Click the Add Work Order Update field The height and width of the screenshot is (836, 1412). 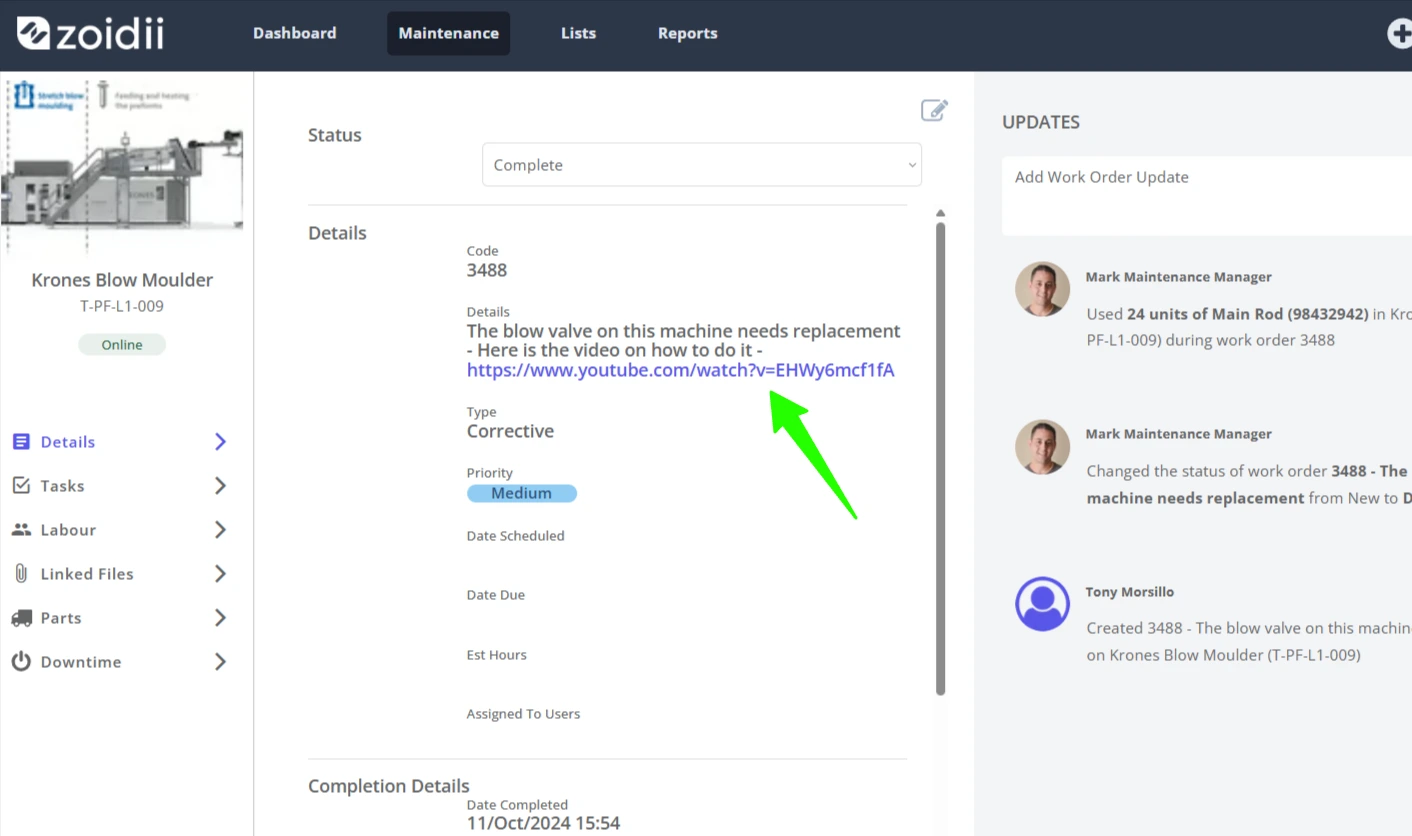(x=1207, y=196)
